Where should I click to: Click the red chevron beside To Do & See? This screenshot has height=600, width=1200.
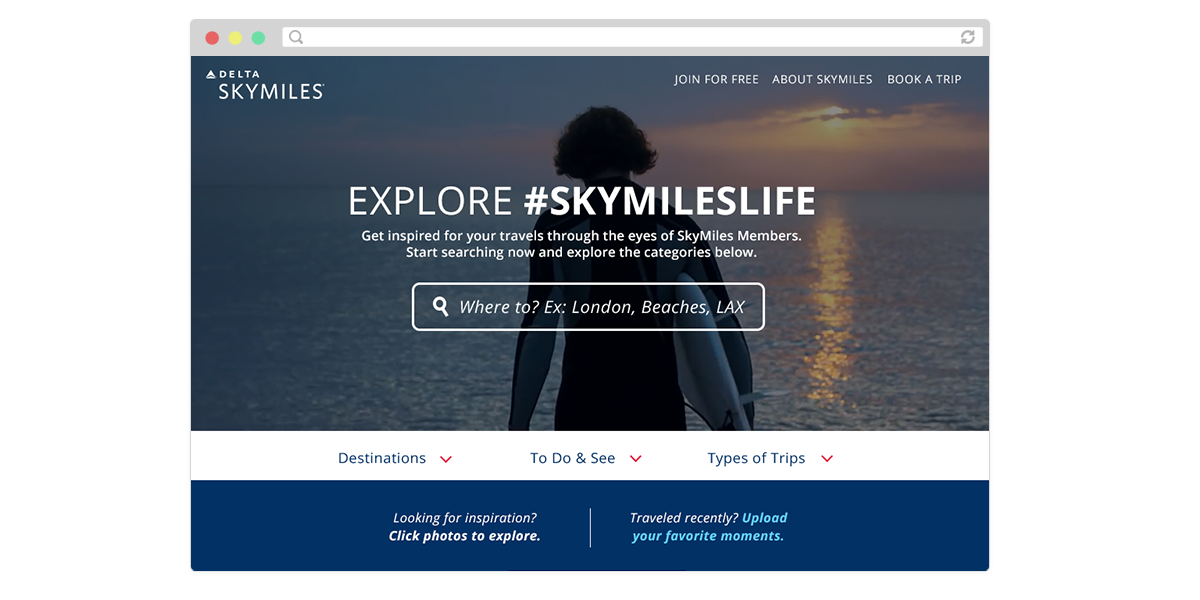pyautogui.click(x=635, y=459)
